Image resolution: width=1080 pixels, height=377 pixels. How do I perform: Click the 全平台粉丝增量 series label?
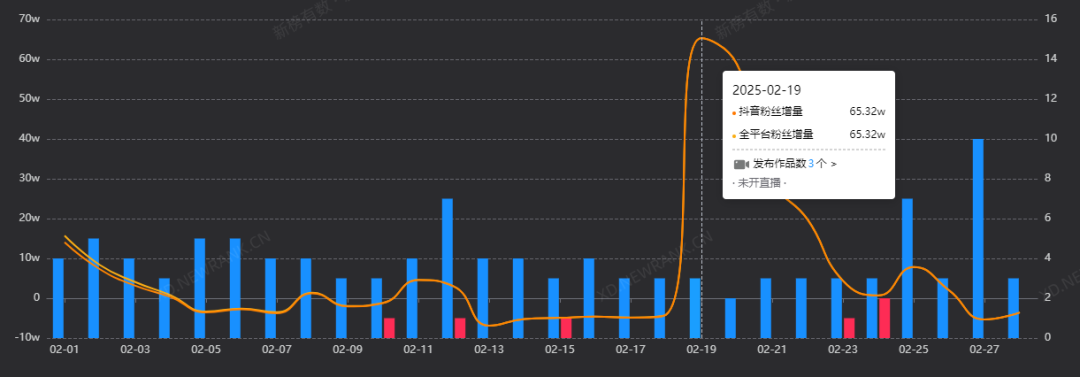point(776,134)
